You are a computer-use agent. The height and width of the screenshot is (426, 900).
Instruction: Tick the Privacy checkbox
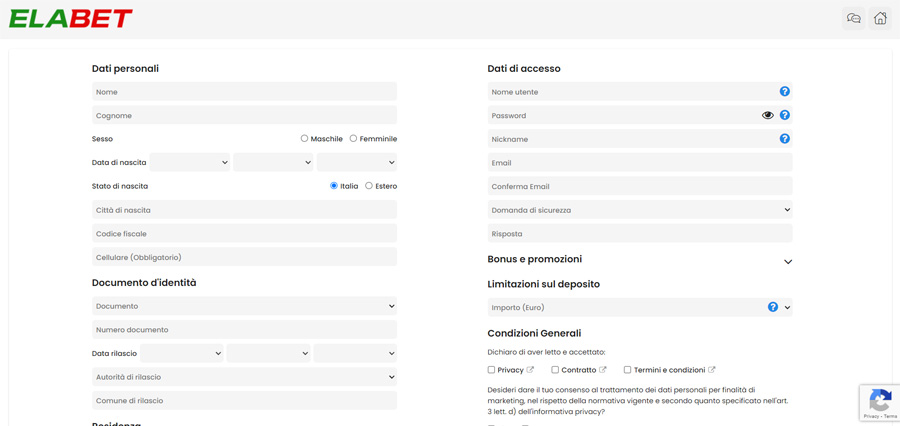tap(491, 370)
